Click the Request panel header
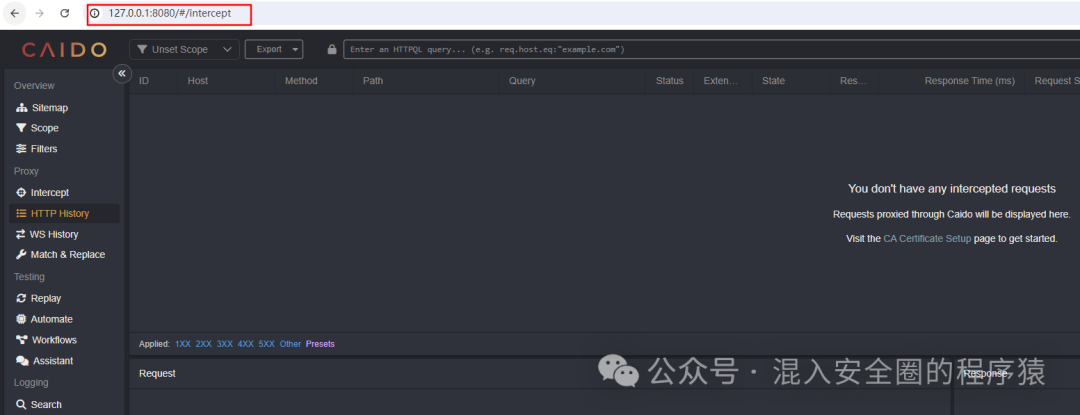Screen dimensions: 1080x415 pos(157,373)
